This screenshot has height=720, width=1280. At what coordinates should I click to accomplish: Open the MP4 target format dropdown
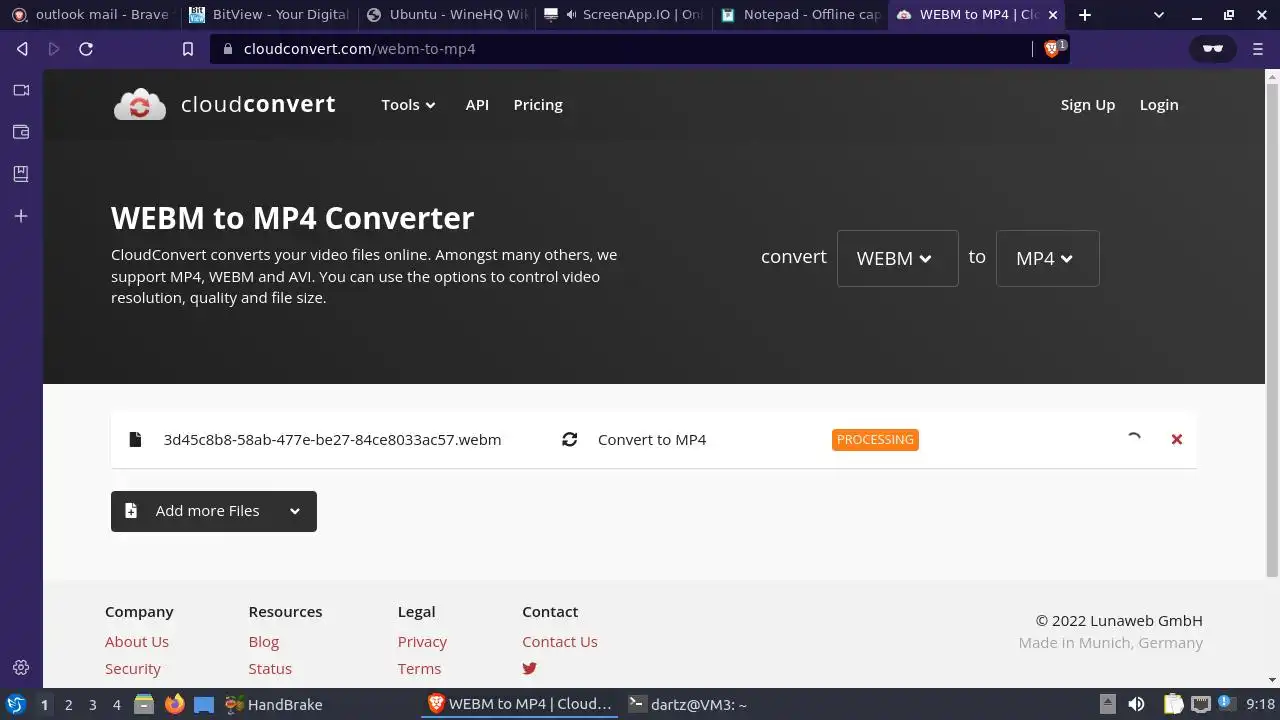(x=1047, y=258)
